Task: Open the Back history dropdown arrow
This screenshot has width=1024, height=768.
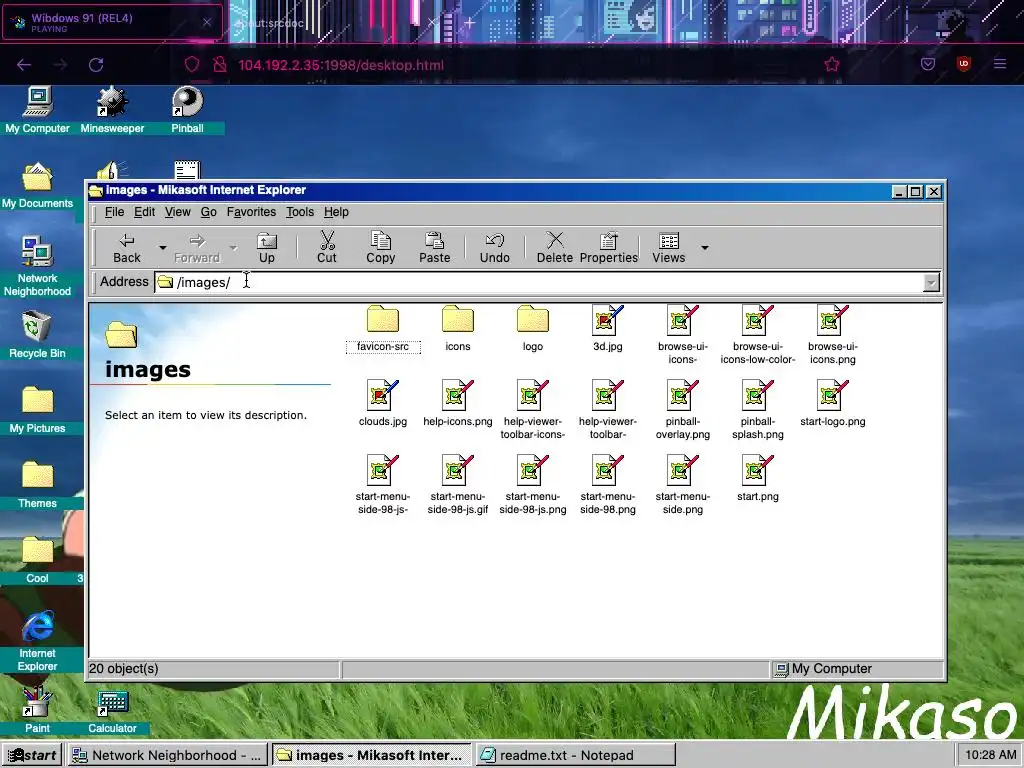Action: 163,248
